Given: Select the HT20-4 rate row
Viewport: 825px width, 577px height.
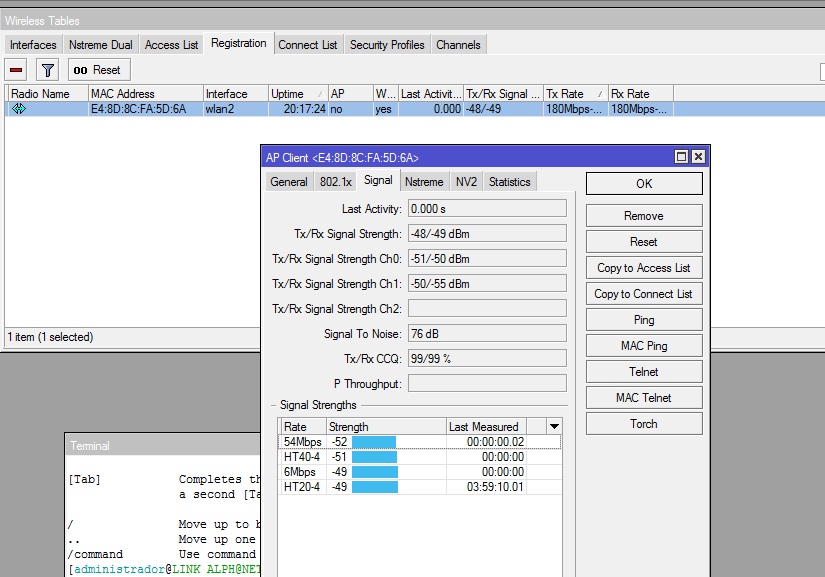Looking at the screenshot, I should pos(302,487).
